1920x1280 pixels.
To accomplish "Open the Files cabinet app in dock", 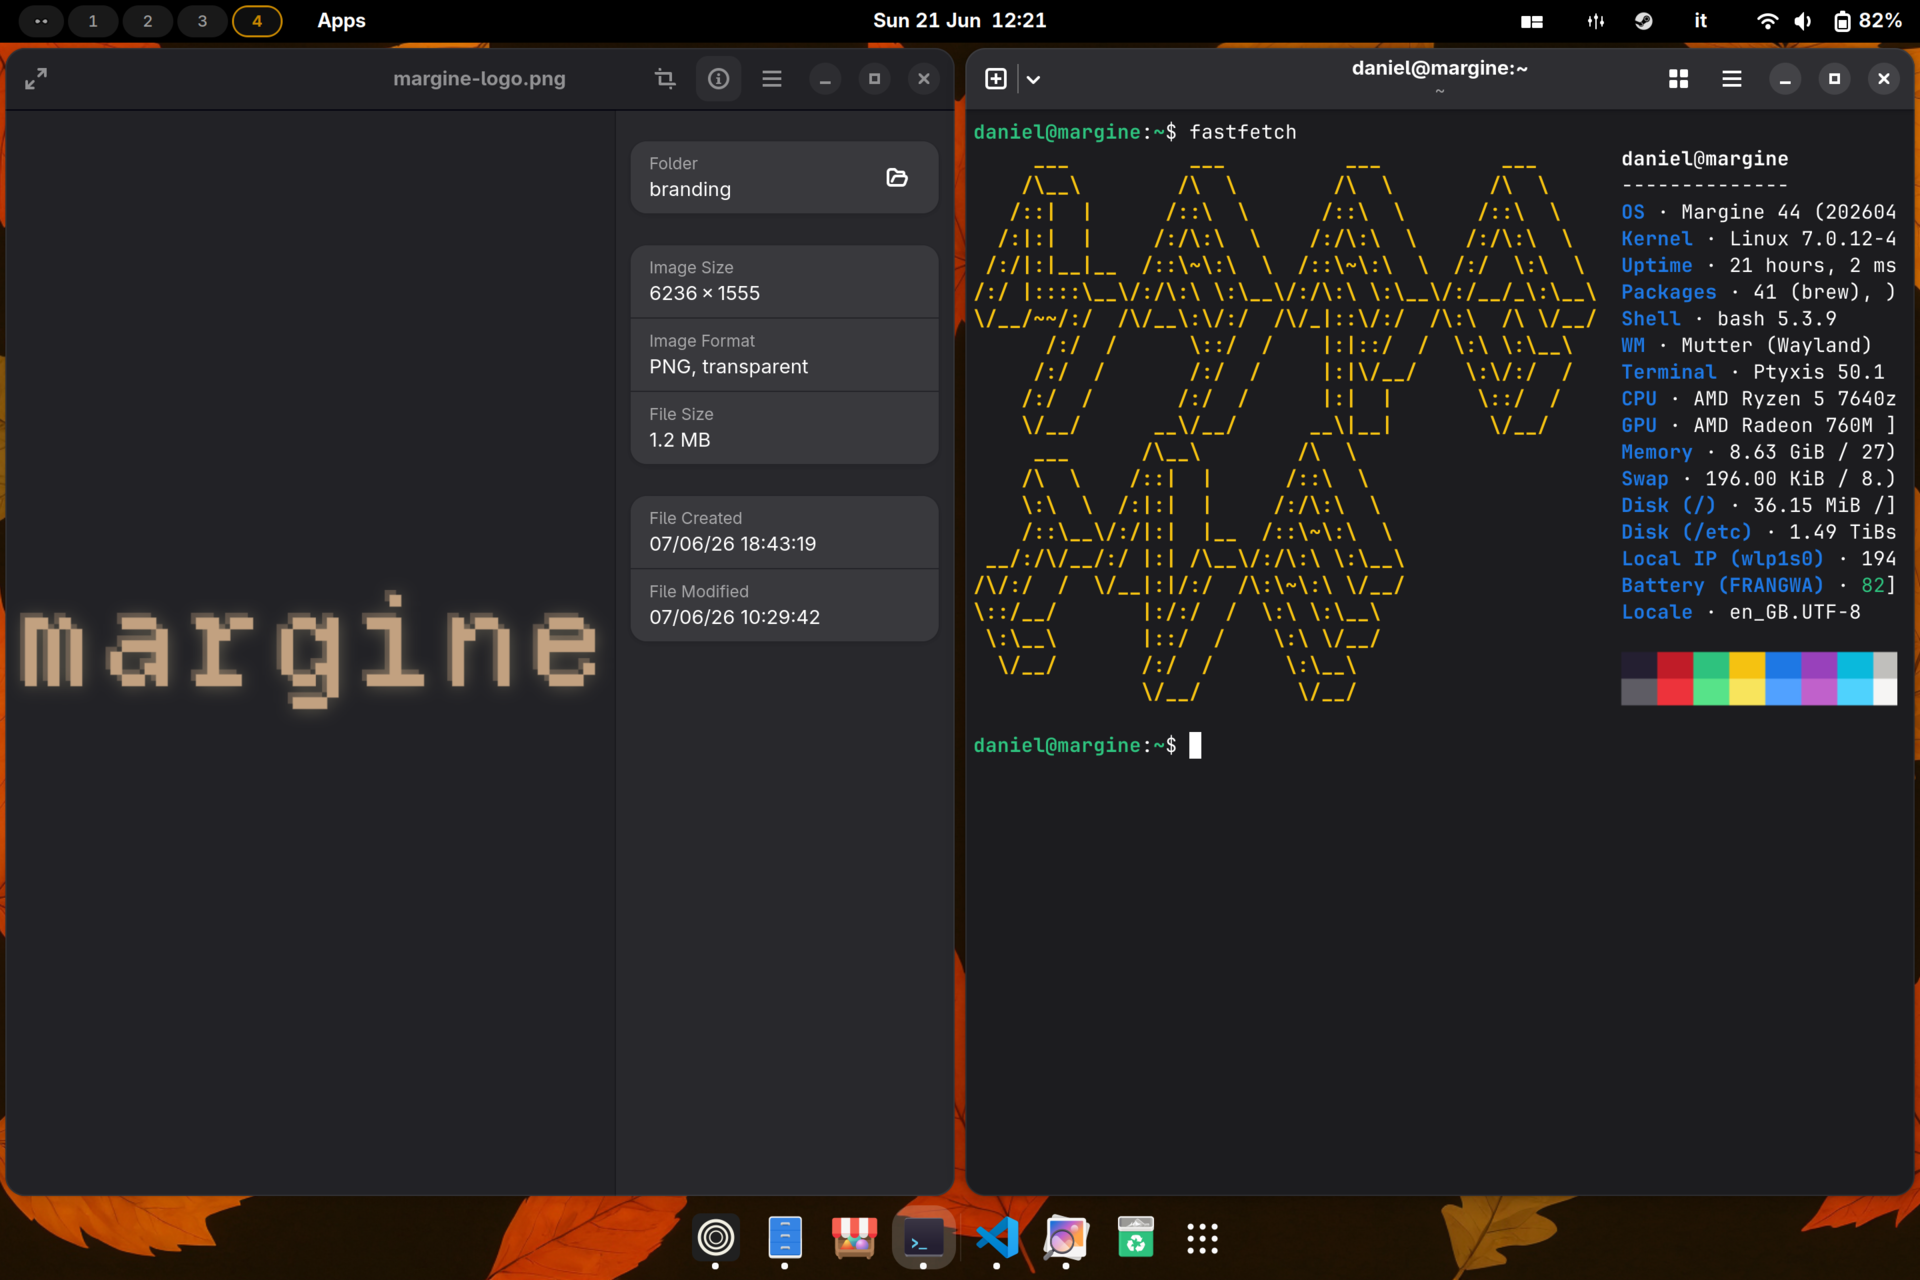I will pos(785,1238).
